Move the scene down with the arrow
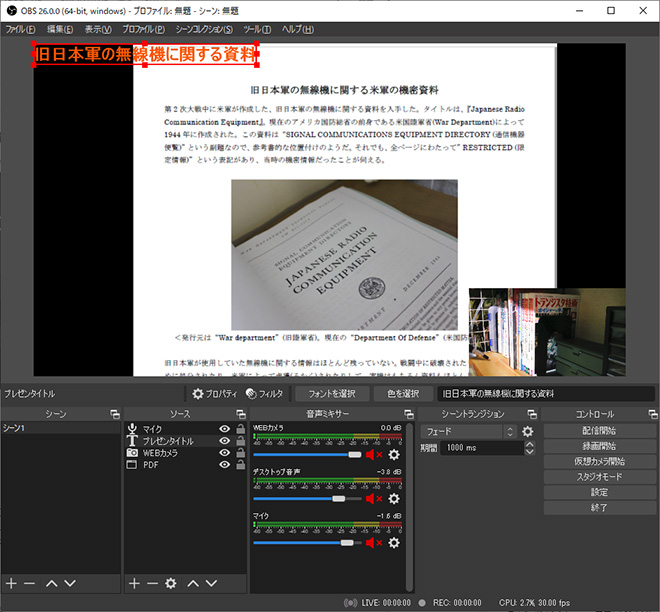660x612 pixels. point(70,583)
